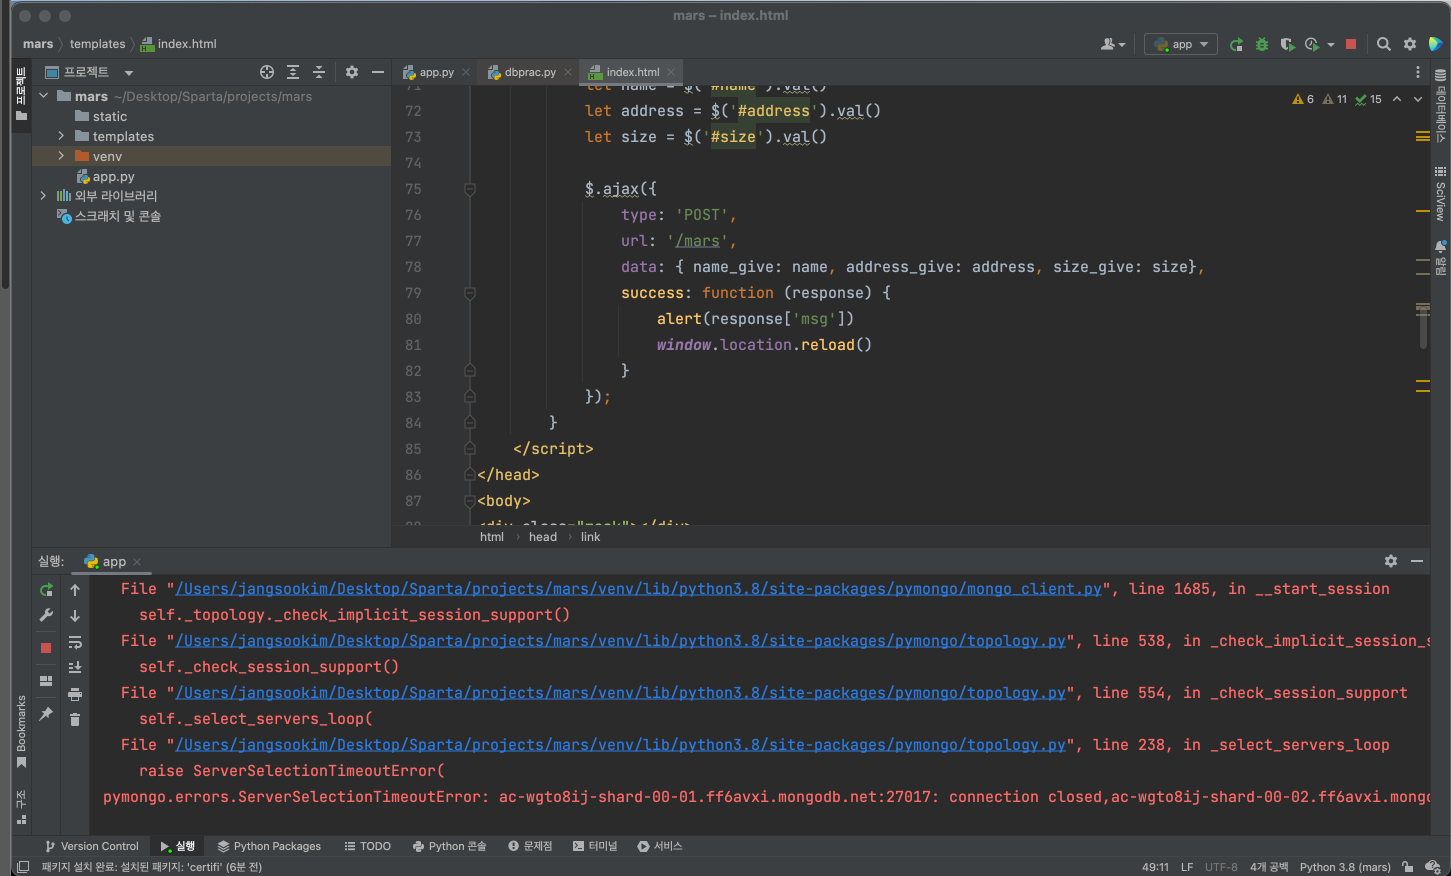Open the mongo_client.py traceback link
The image size is (1451, 876).
(639, 589)
